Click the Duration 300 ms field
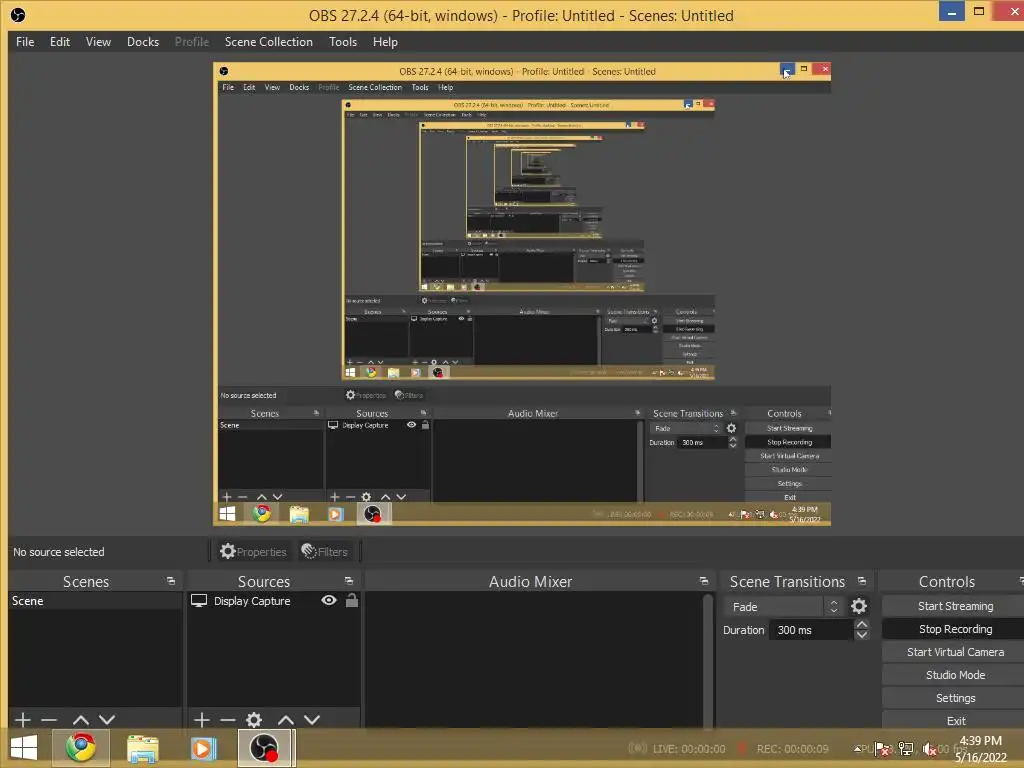This screenshot has width=1024, height=768. 811,630
